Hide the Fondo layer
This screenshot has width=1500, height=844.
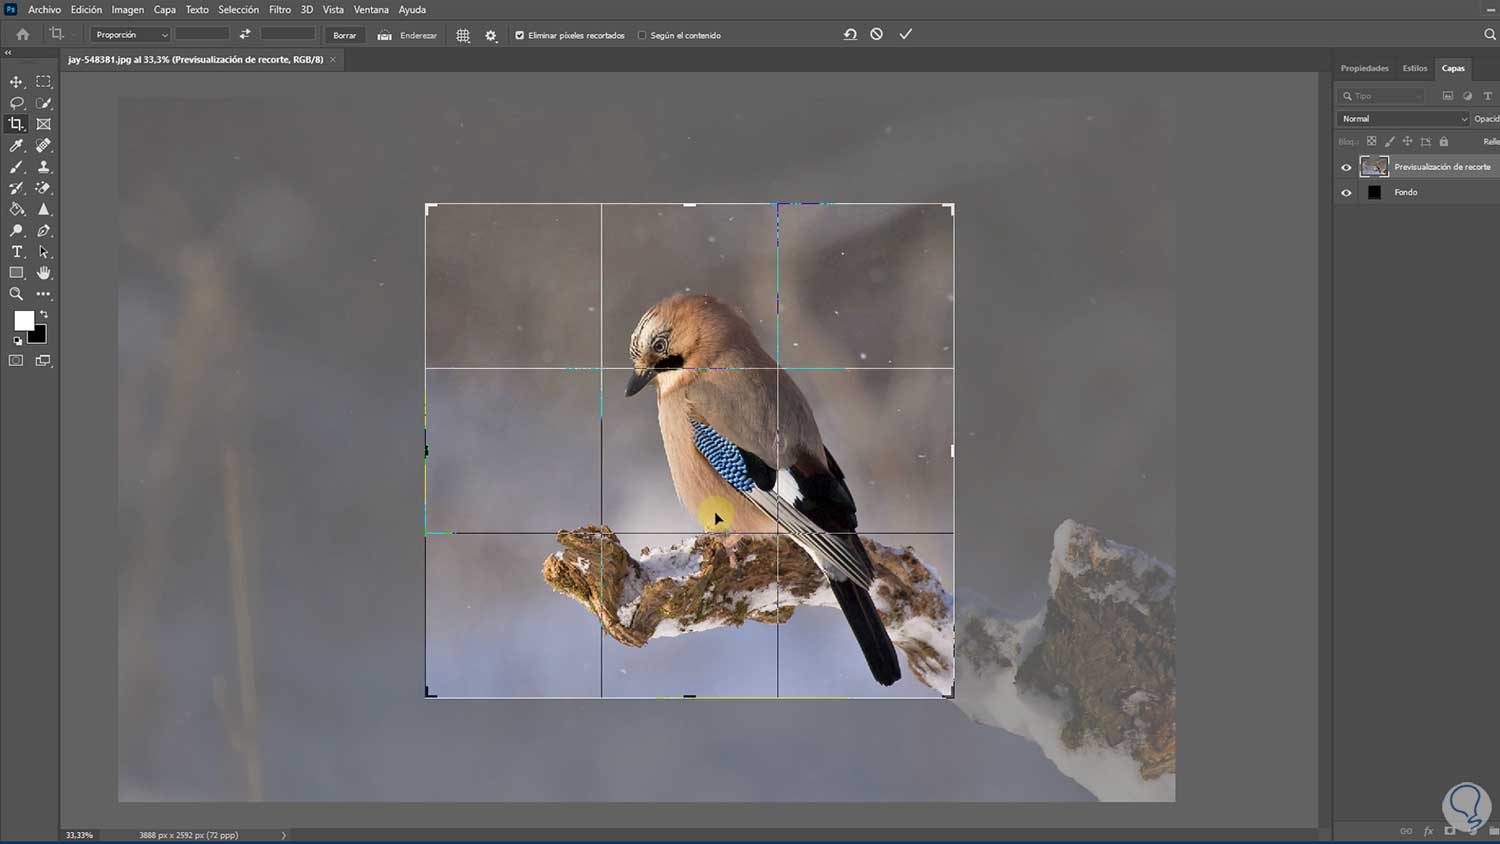coord(1346,193)
